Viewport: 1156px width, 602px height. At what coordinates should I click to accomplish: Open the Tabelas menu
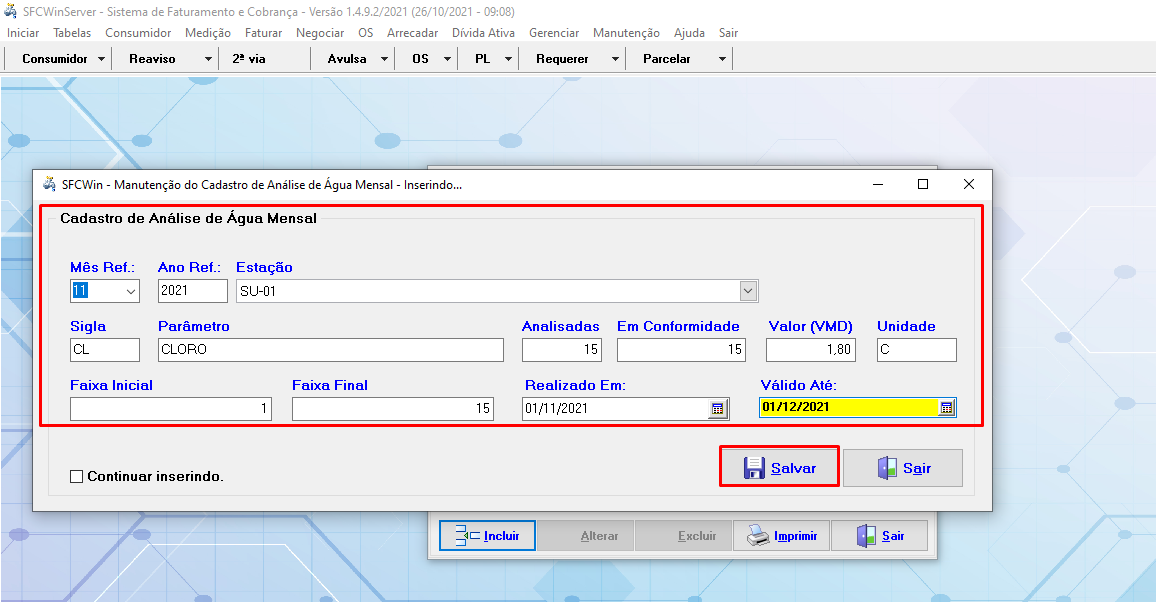pos(72,33)
